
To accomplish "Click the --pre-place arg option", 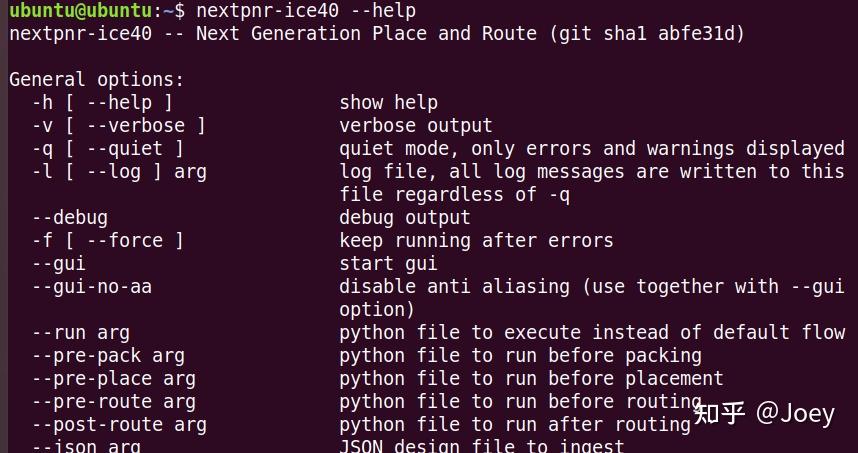I will tap(113, 378).
